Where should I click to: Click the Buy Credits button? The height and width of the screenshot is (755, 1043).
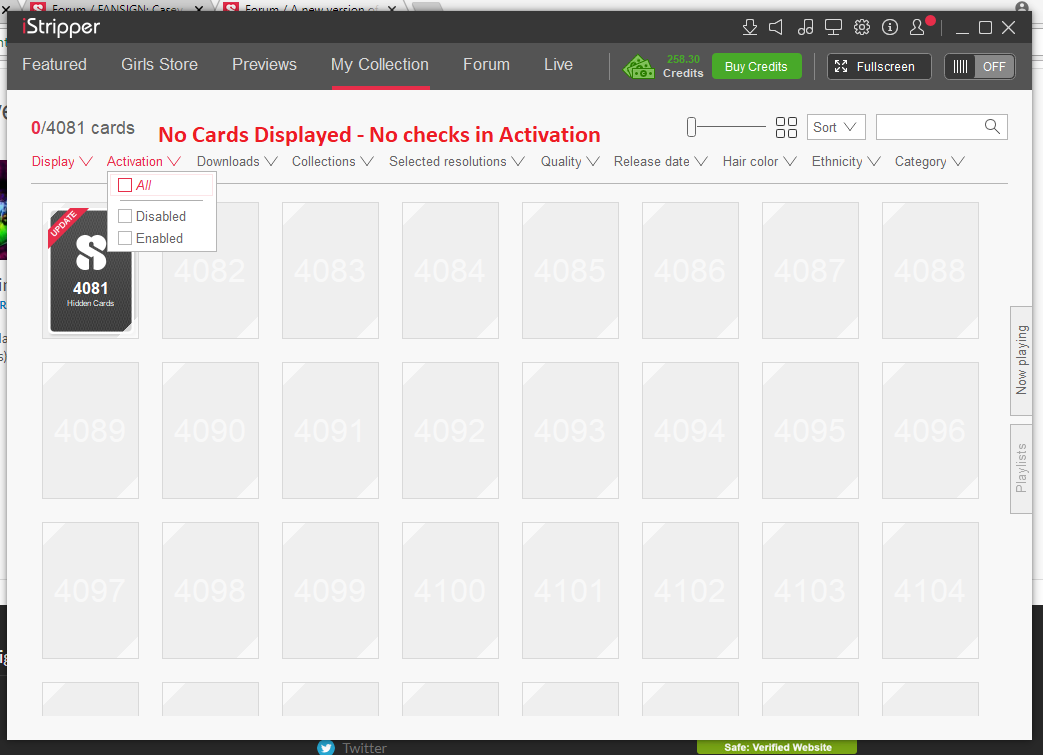coord(756,67)
